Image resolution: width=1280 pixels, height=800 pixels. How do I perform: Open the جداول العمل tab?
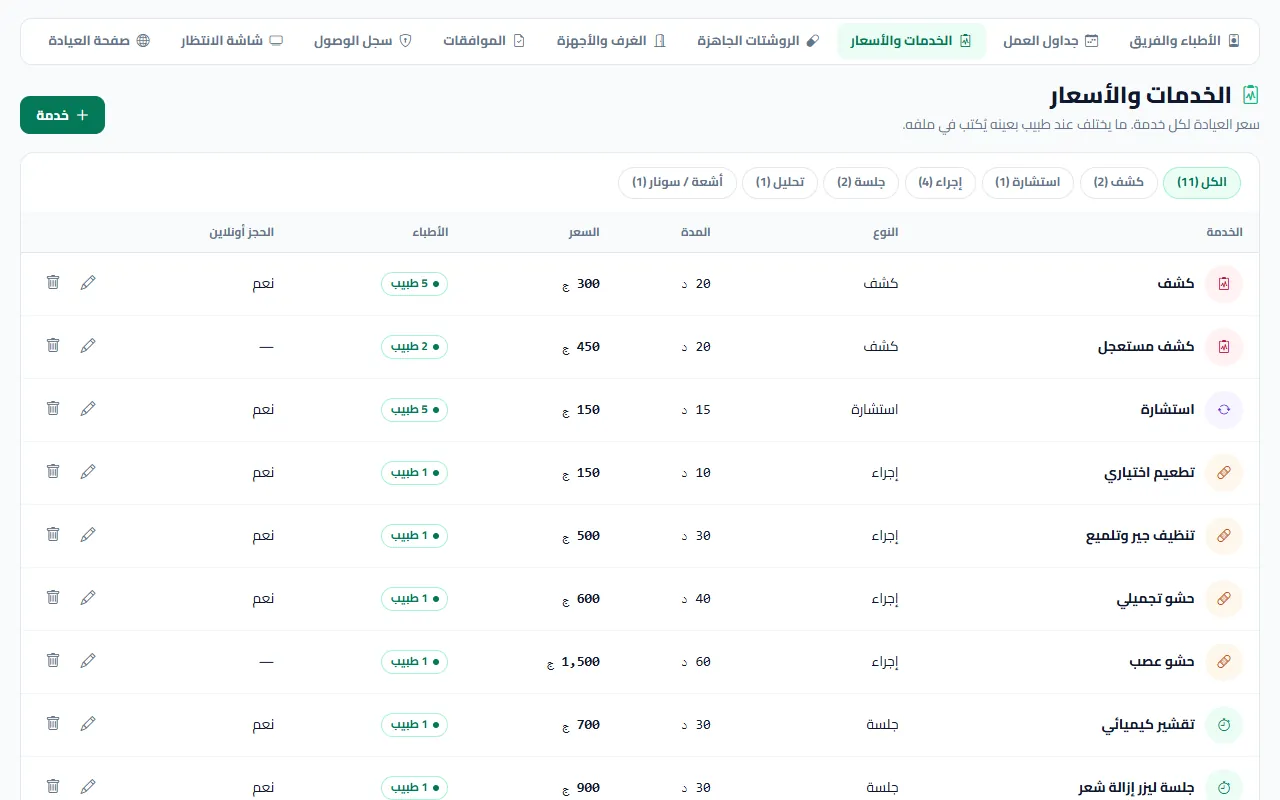click(x=1050, y=41)
